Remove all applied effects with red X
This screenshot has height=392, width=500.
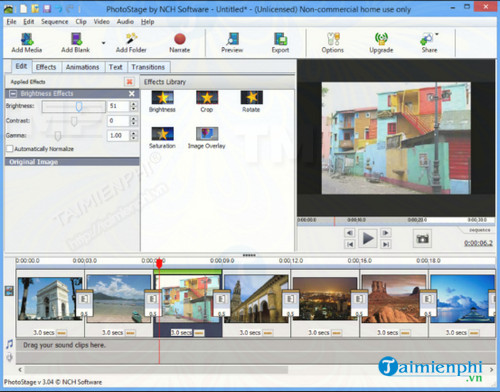point(129,82)
